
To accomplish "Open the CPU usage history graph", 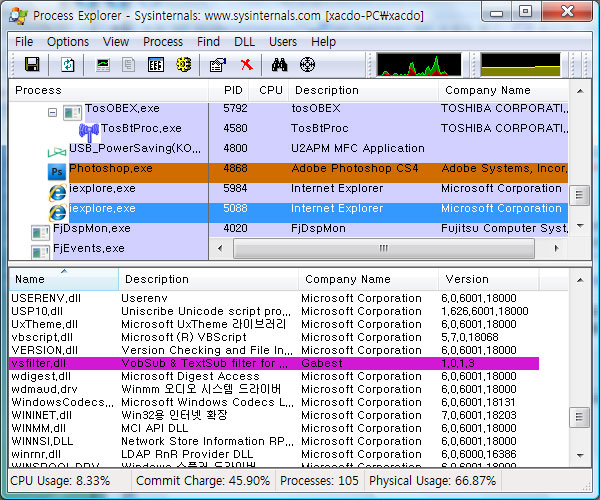I will click(x=419, y=64).
